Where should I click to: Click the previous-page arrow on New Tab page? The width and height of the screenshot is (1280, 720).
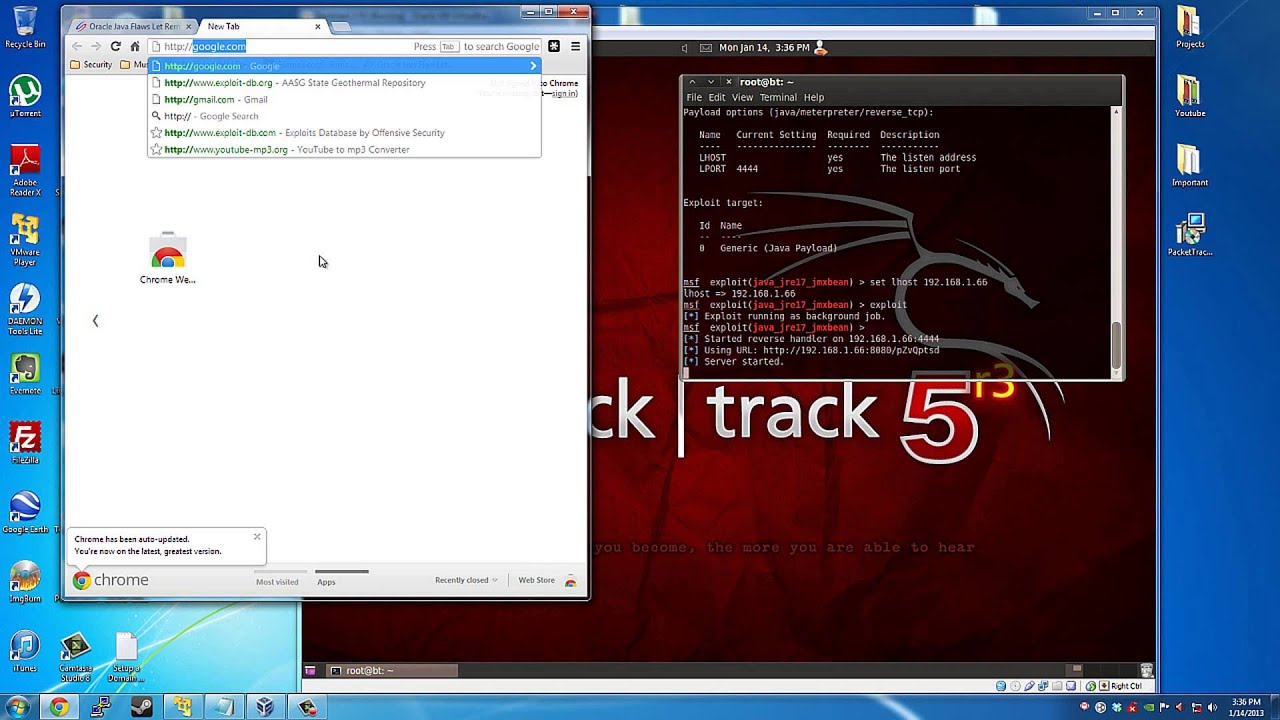pyautogui.click(x=95, y=321)
